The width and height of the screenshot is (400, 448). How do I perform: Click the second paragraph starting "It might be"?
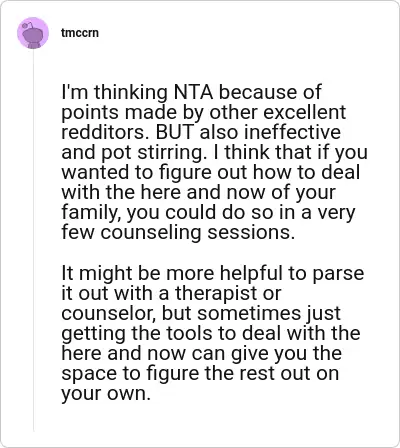pos(212,333)
